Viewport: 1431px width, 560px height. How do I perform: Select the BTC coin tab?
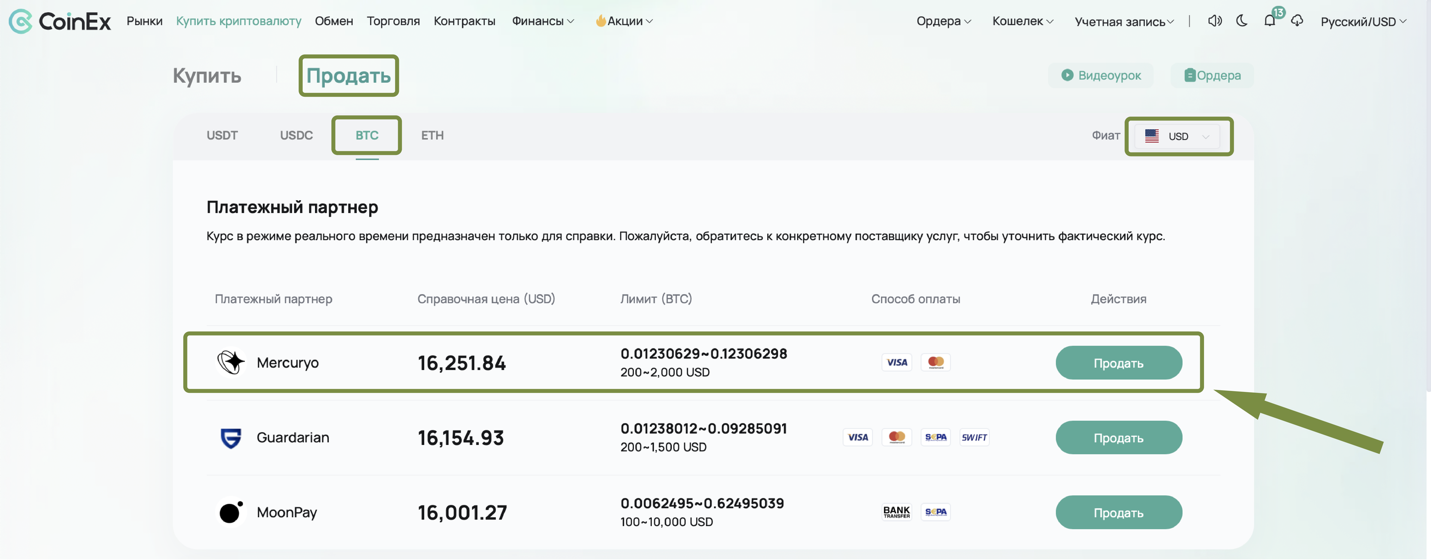(x=367, y=135)
